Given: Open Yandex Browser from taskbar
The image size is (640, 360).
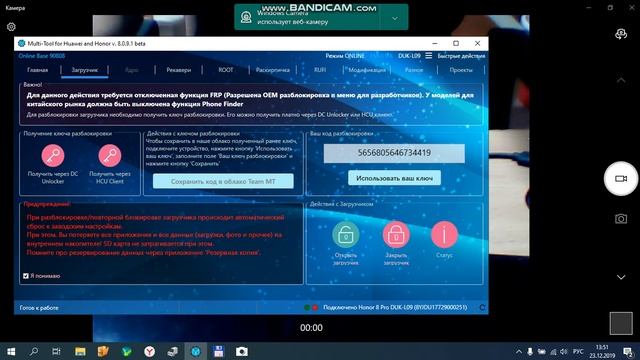Looking at the screenshot, I should 149,351.
